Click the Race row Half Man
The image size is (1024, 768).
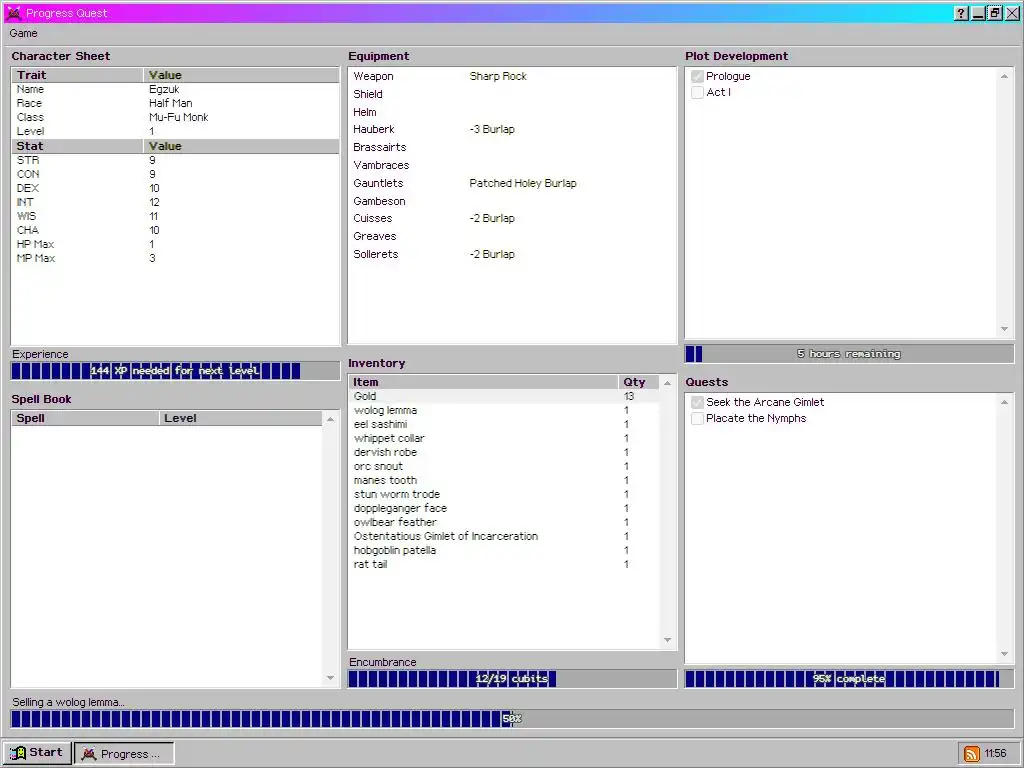[x=175, y=103]
